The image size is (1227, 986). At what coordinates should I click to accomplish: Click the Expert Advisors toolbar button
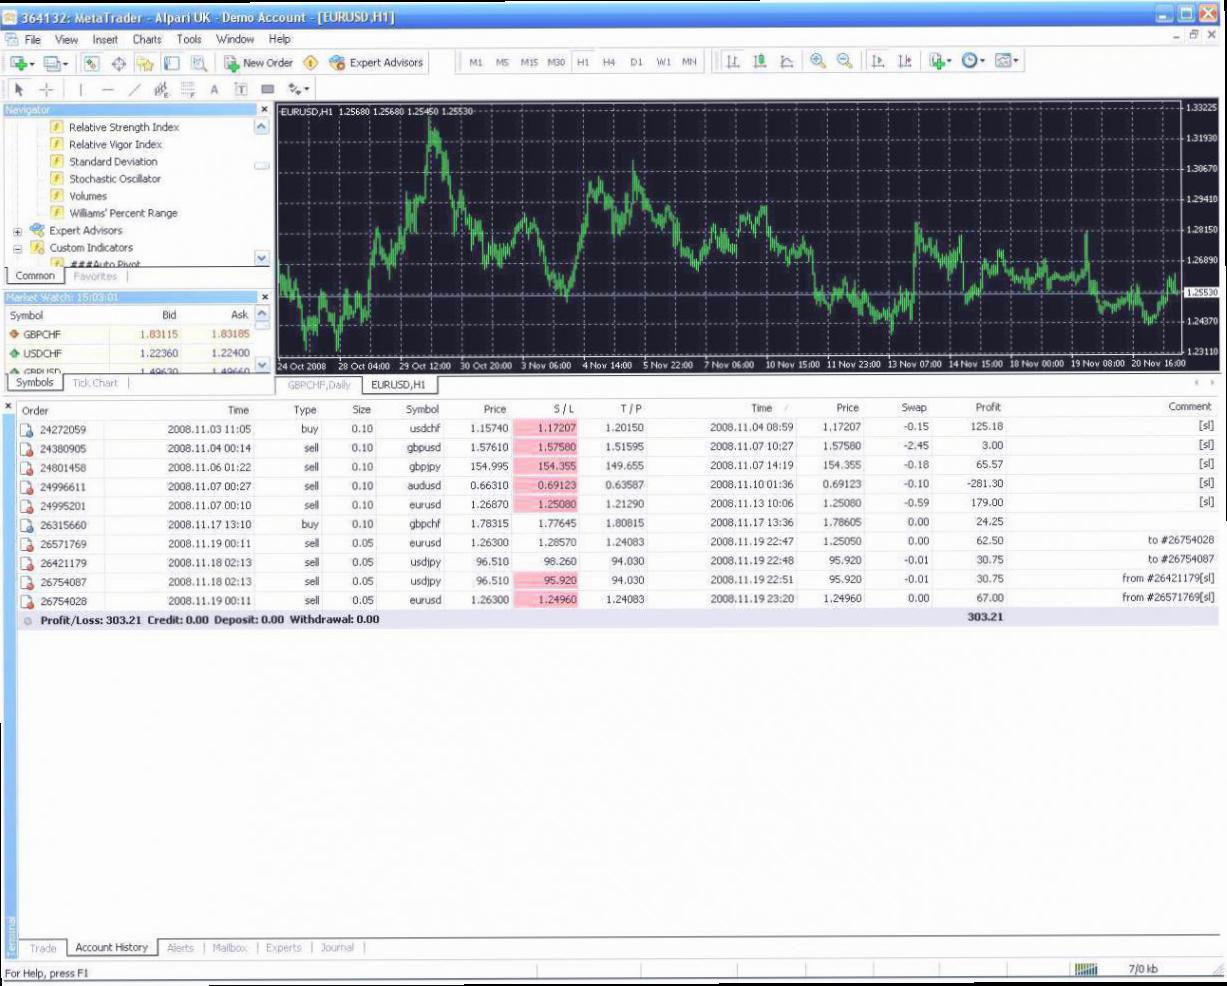point(376,63)
